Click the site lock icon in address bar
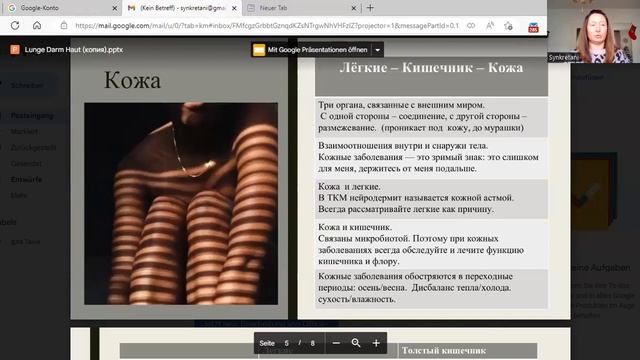The height and width of the screenshot is (360, 640). [64, 25]
